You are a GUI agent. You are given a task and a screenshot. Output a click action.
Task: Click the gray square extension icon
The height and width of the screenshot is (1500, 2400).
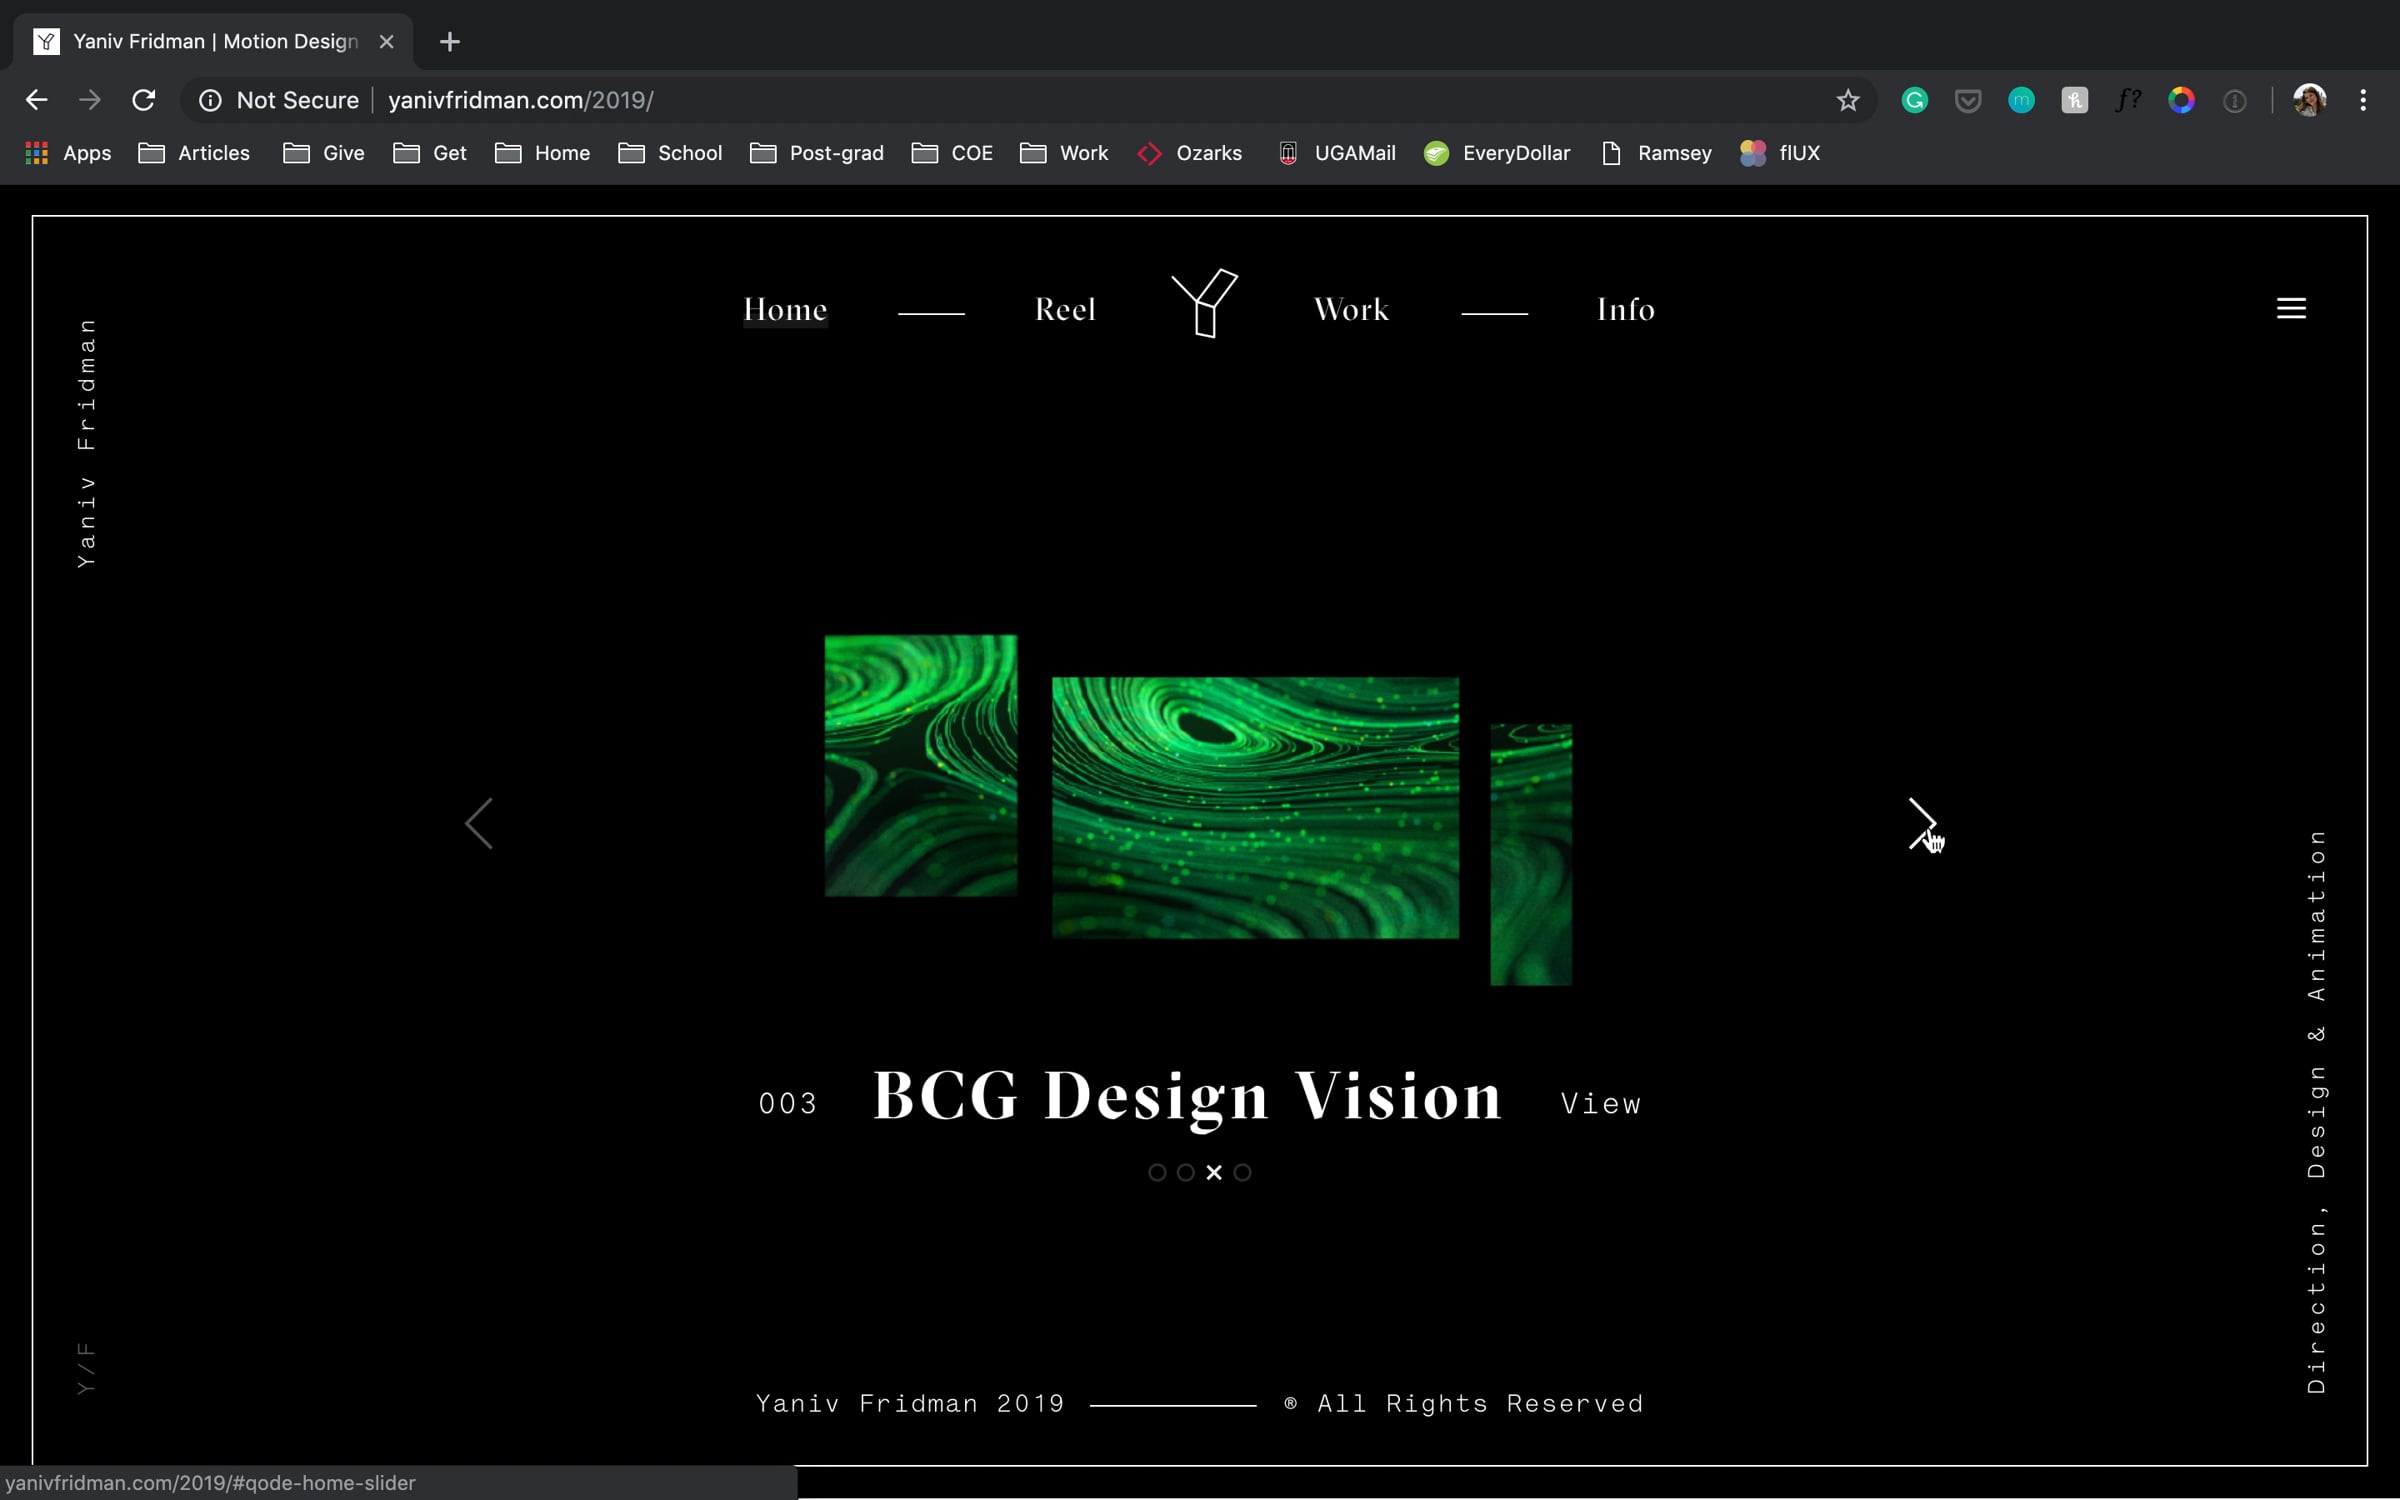point(2075,100)
